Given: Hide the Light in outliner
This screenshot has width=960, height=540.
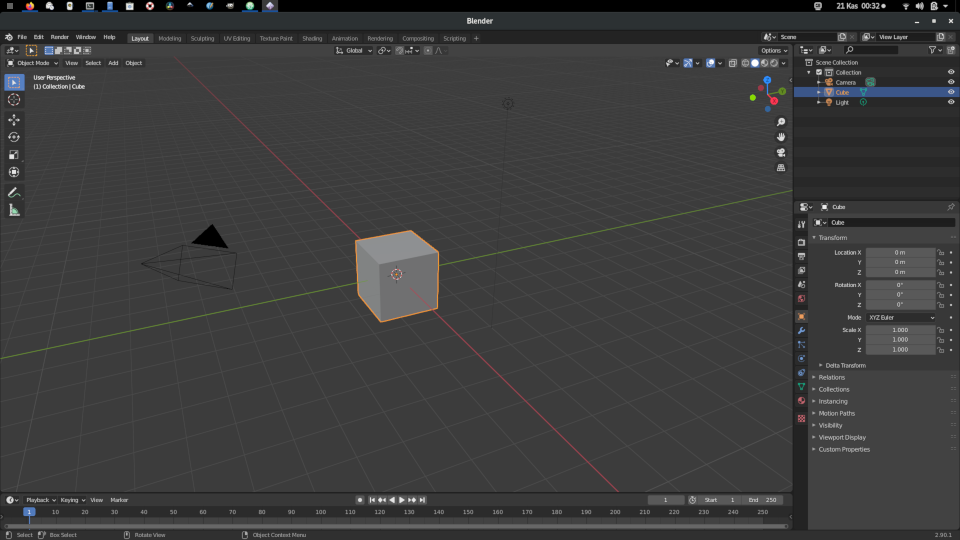Looking at the screenshot, I should tap(951, 102).
